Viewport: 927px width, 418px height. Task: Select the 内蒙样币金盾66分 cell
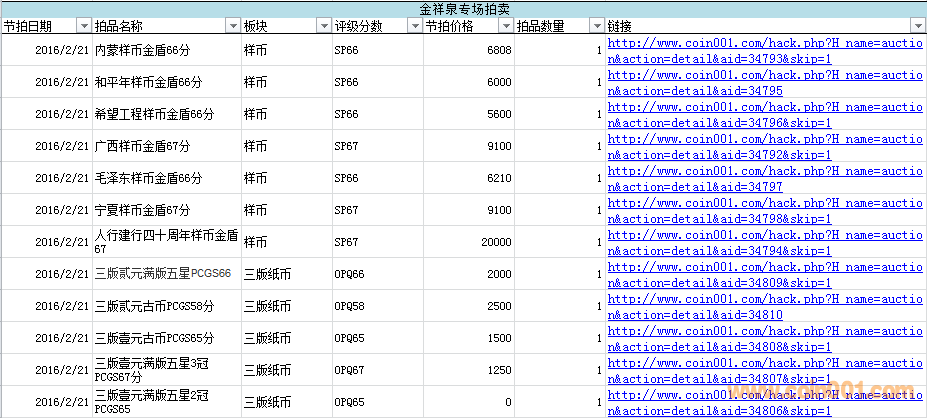point(148,50)
